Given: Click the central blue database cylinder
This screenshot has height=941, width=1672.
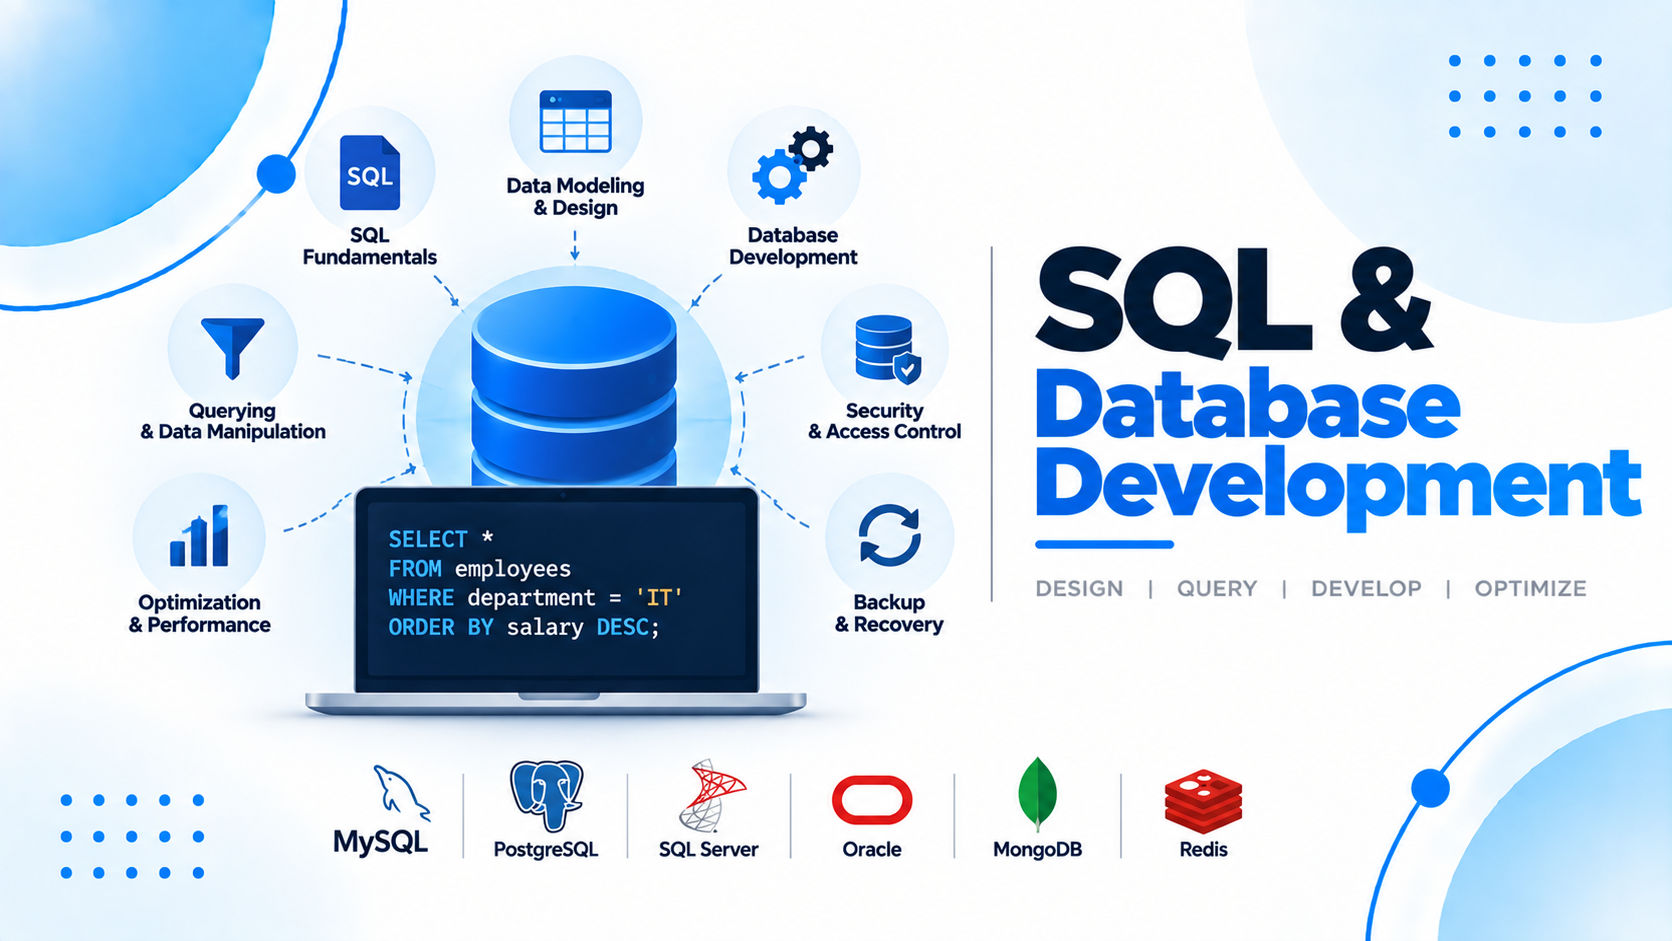Looking at the screenshot, I should coord(574,385).
